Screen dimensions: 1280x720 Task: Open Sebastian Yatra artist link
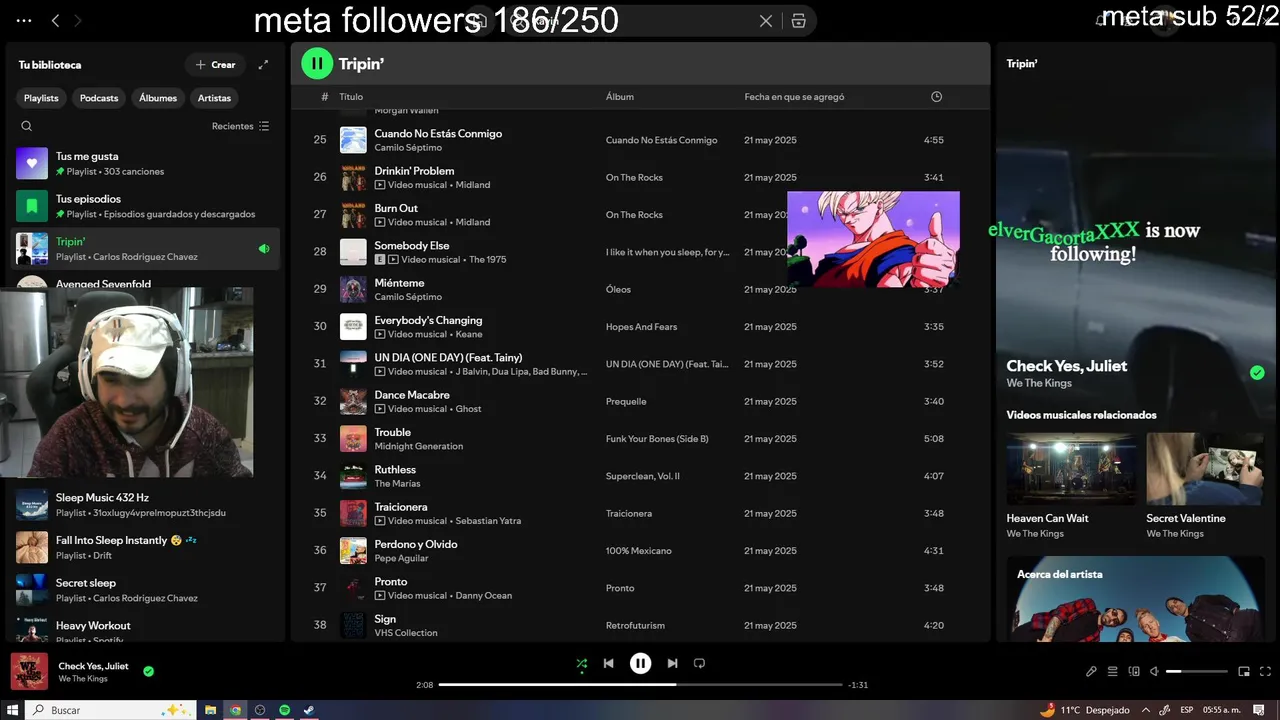pos(488,521)
